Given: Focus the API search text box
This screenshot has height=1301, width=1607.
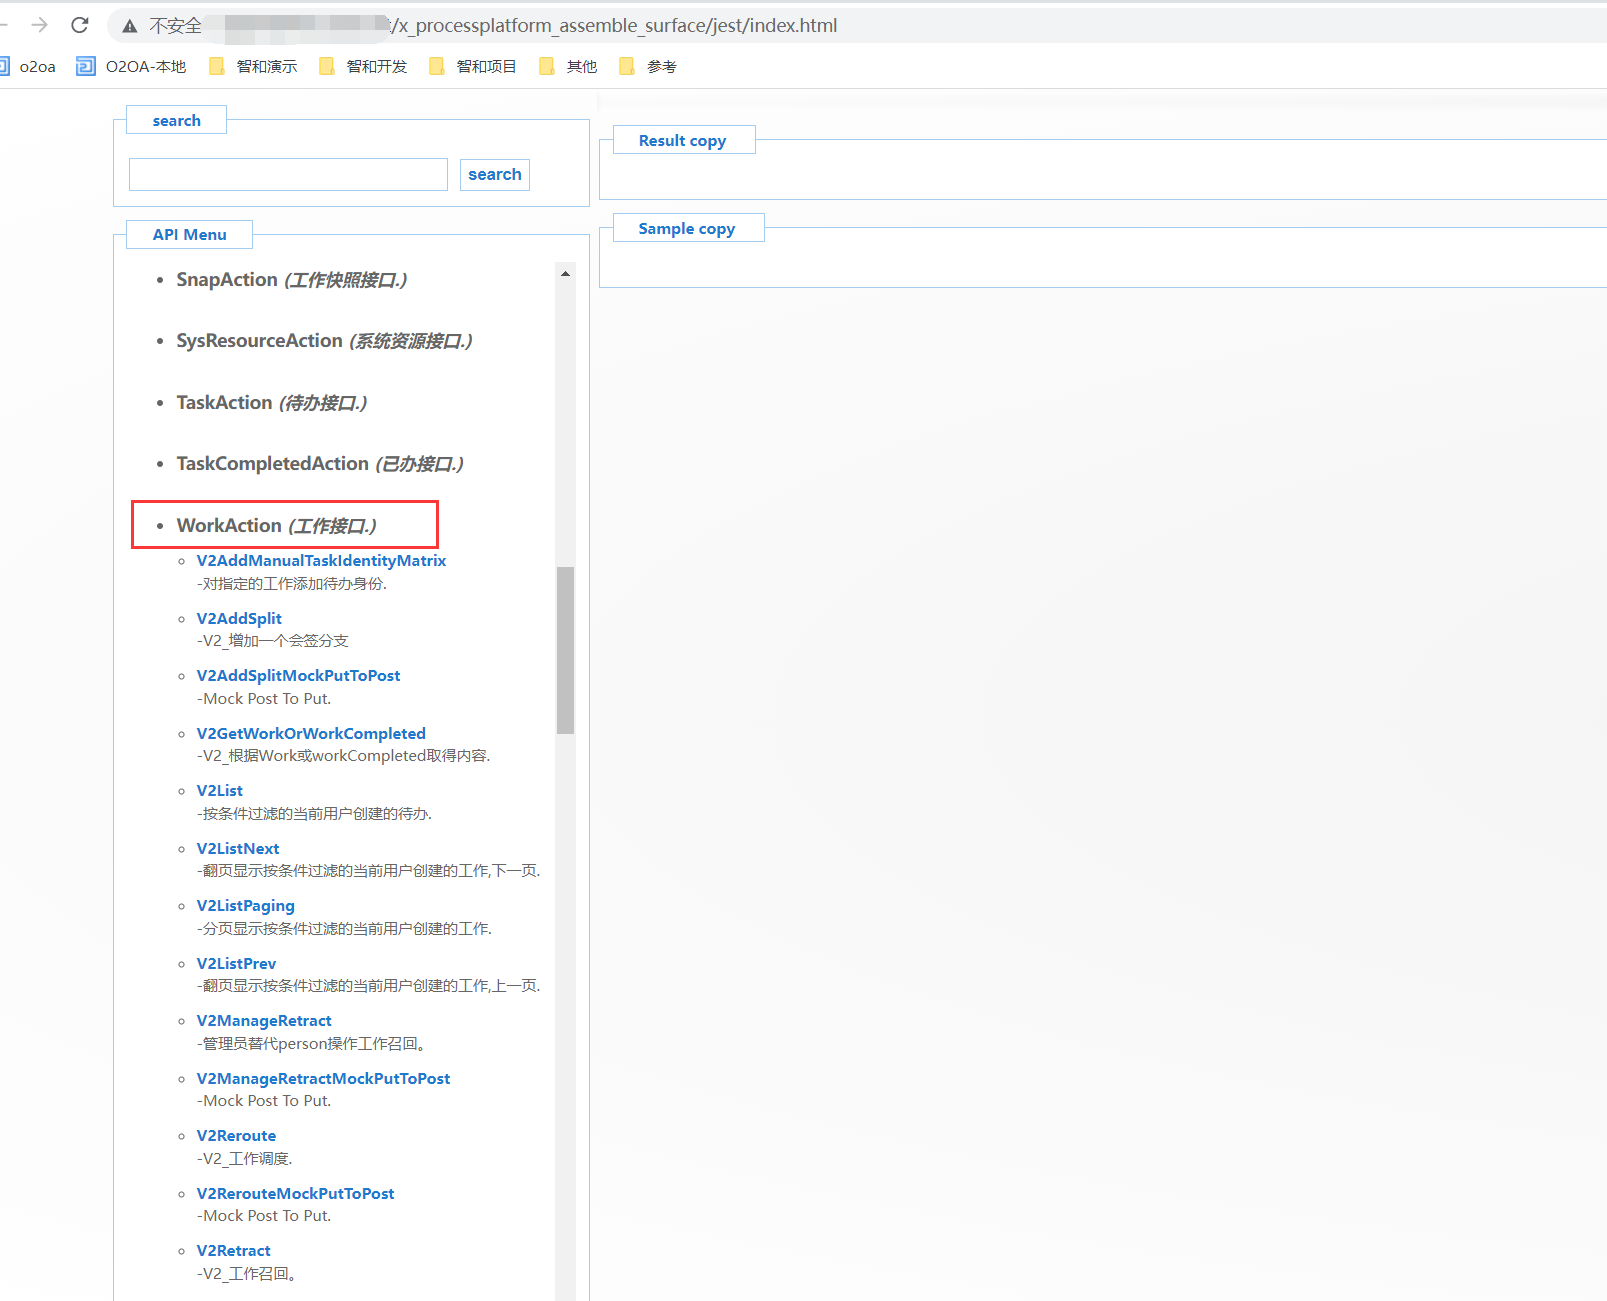Looking at the screenshot, I should tap(288, 174).
